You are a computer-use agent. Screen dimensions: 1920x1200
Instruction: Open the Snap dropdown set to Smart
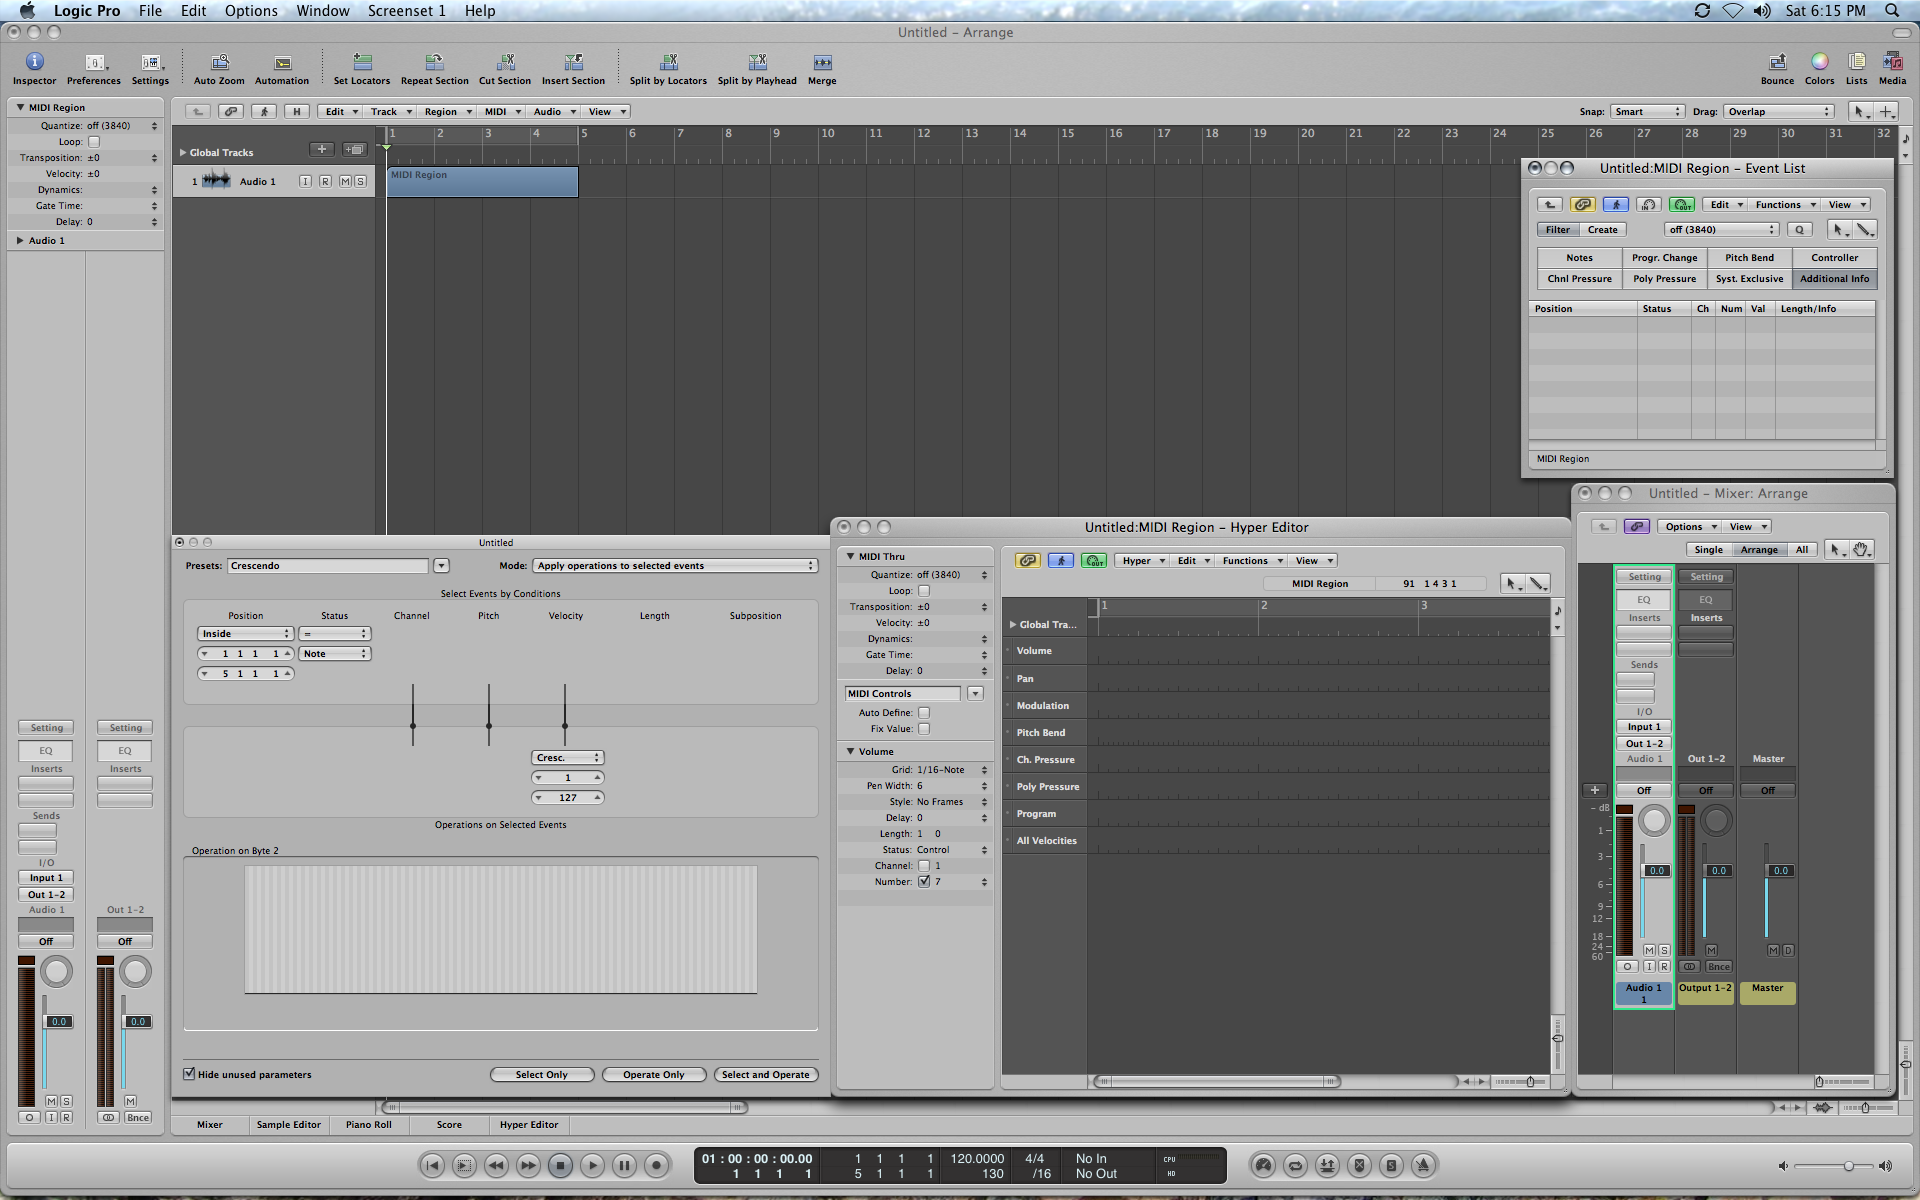coord(1647,112)
